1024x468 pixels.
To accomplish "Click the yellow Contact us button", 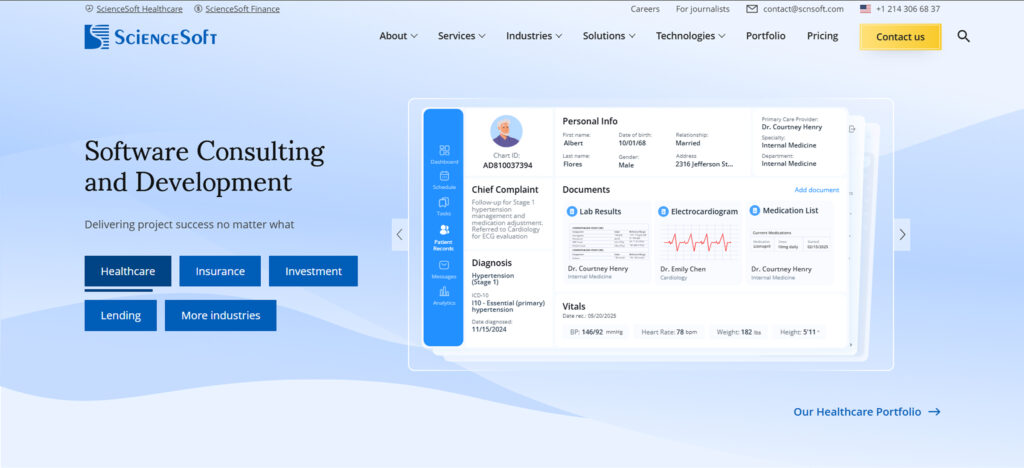I will pyautogui.click(x=900, y=37).
